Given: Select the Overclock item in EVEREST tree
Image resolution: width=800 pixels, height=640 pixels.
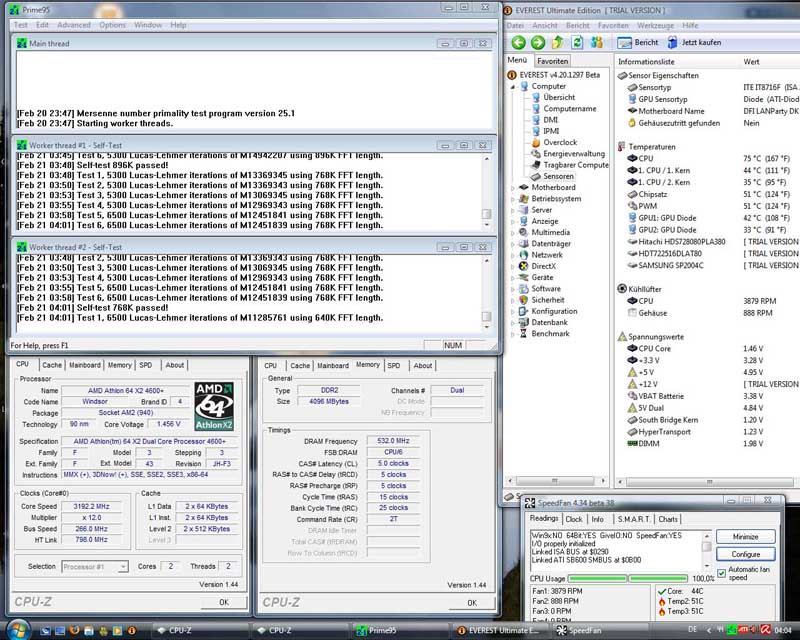Looking at the screenshot, I should 560,142.
